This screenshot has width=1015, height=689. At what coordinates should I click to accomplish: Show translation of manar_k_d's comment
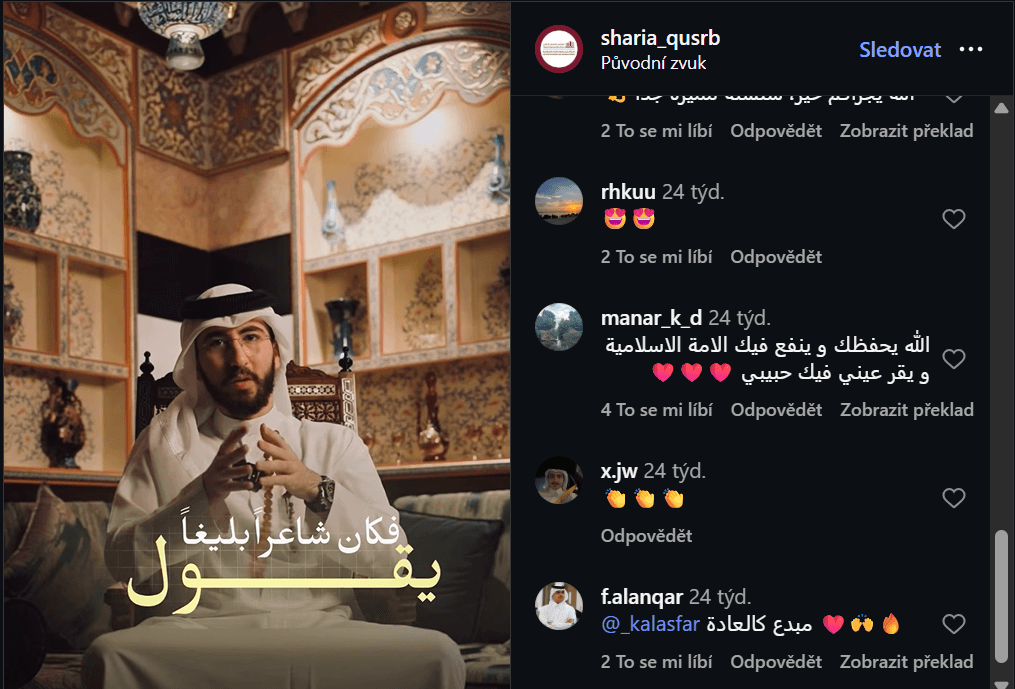tap(907, 410)
